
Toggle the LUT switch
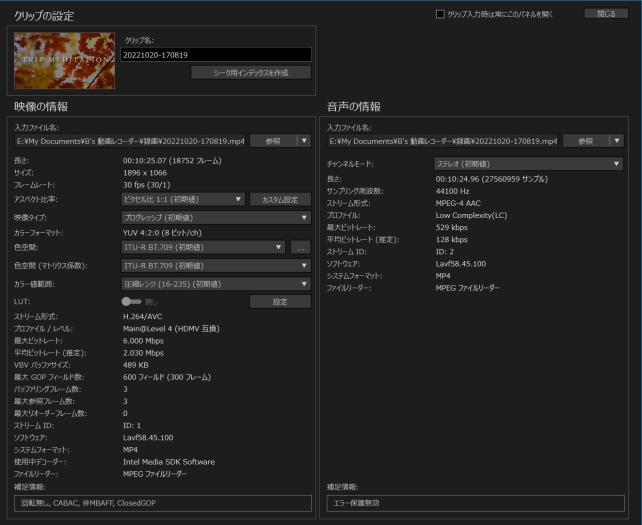point(131,302)
